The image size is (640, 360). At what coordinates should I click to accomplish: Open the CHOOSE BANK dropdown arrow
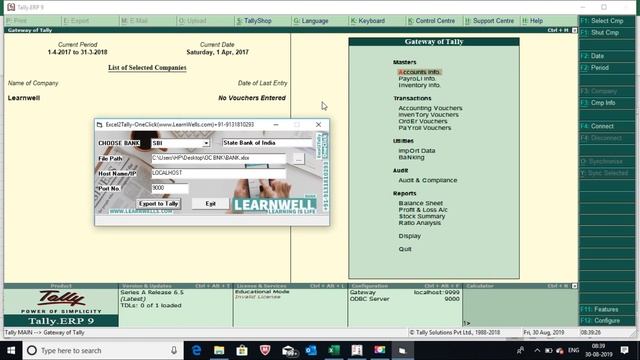pyautogui.click(x=206, y=143)
